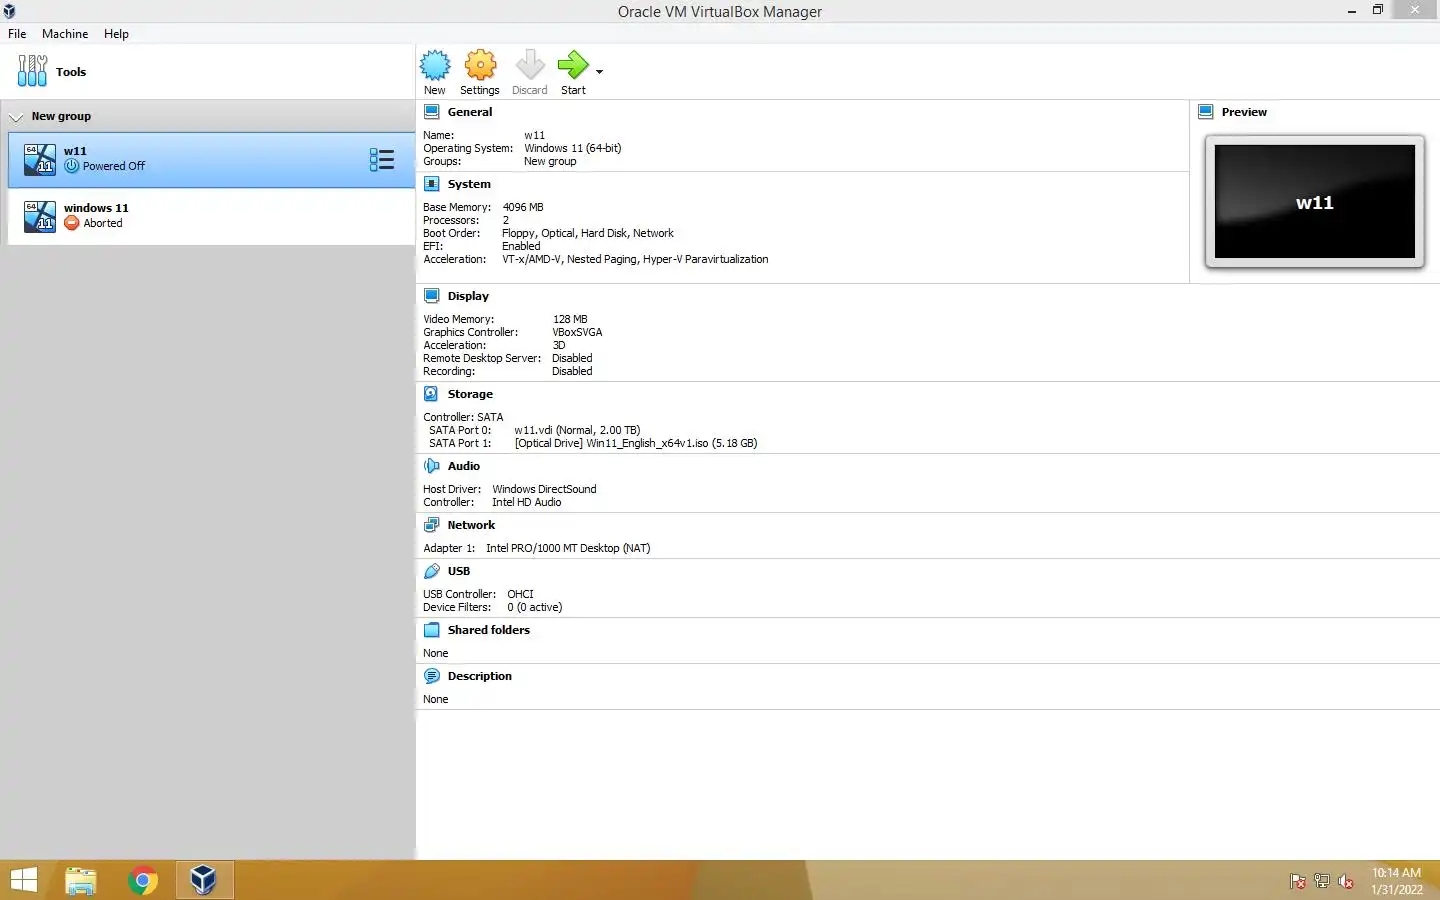Click the Windows Start button
Screen dimensions: 1440x900
24,880
